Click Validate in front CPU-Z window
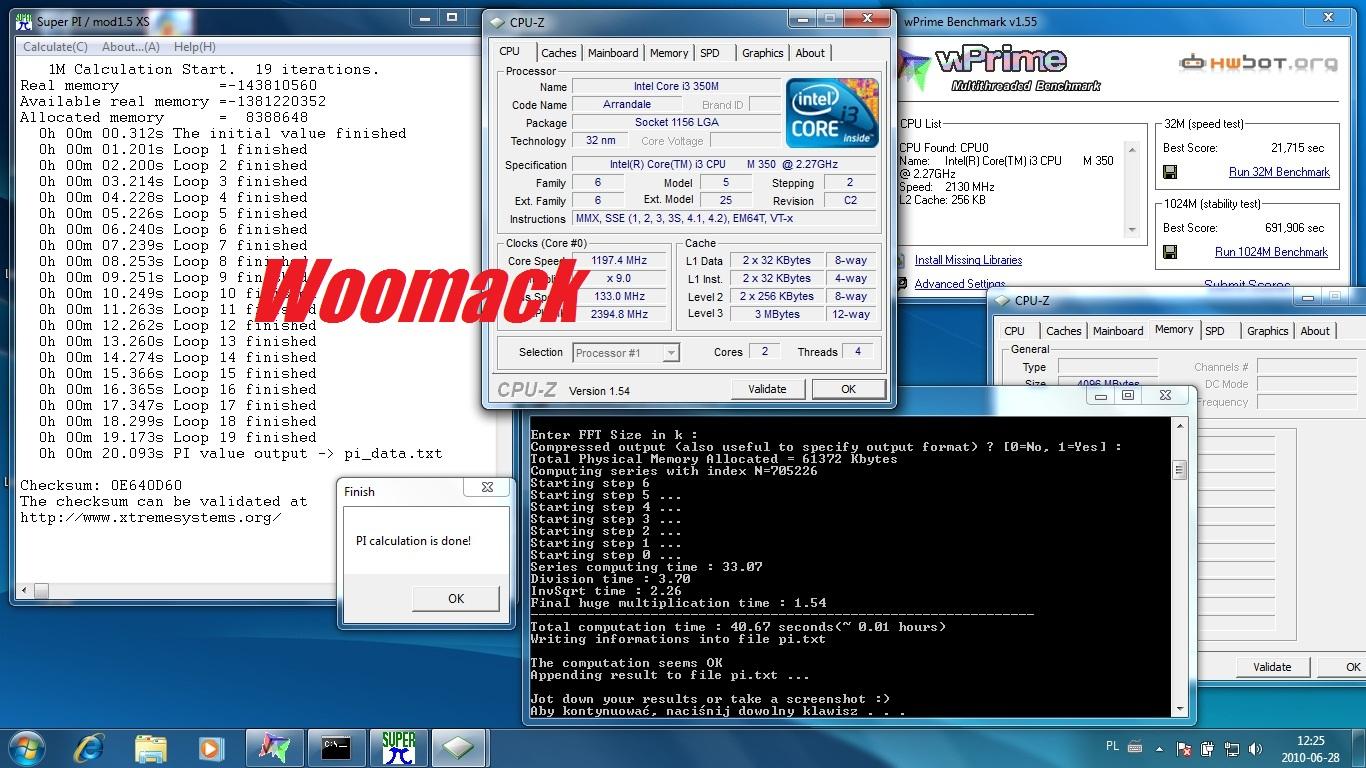Viewport: 1366px width, 768px height. pyautogui.click(x=768, y=389)
